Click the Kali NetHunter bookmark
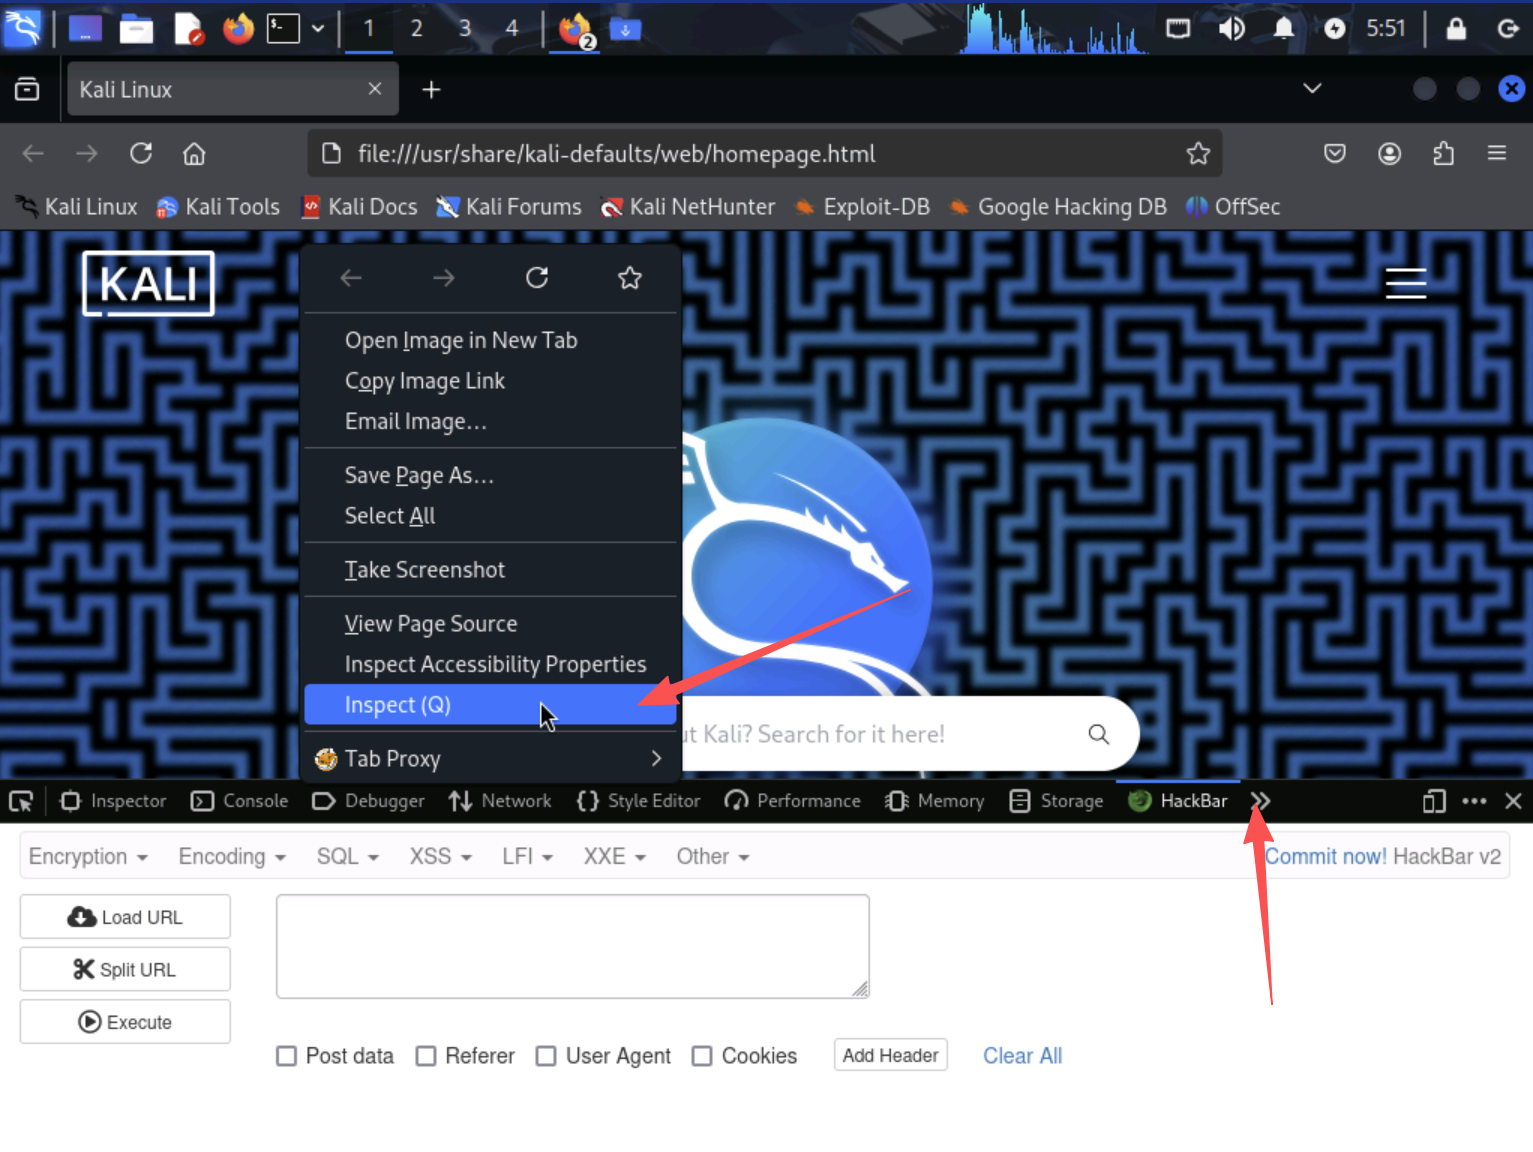1533x1152 pixels. (688, 207)
